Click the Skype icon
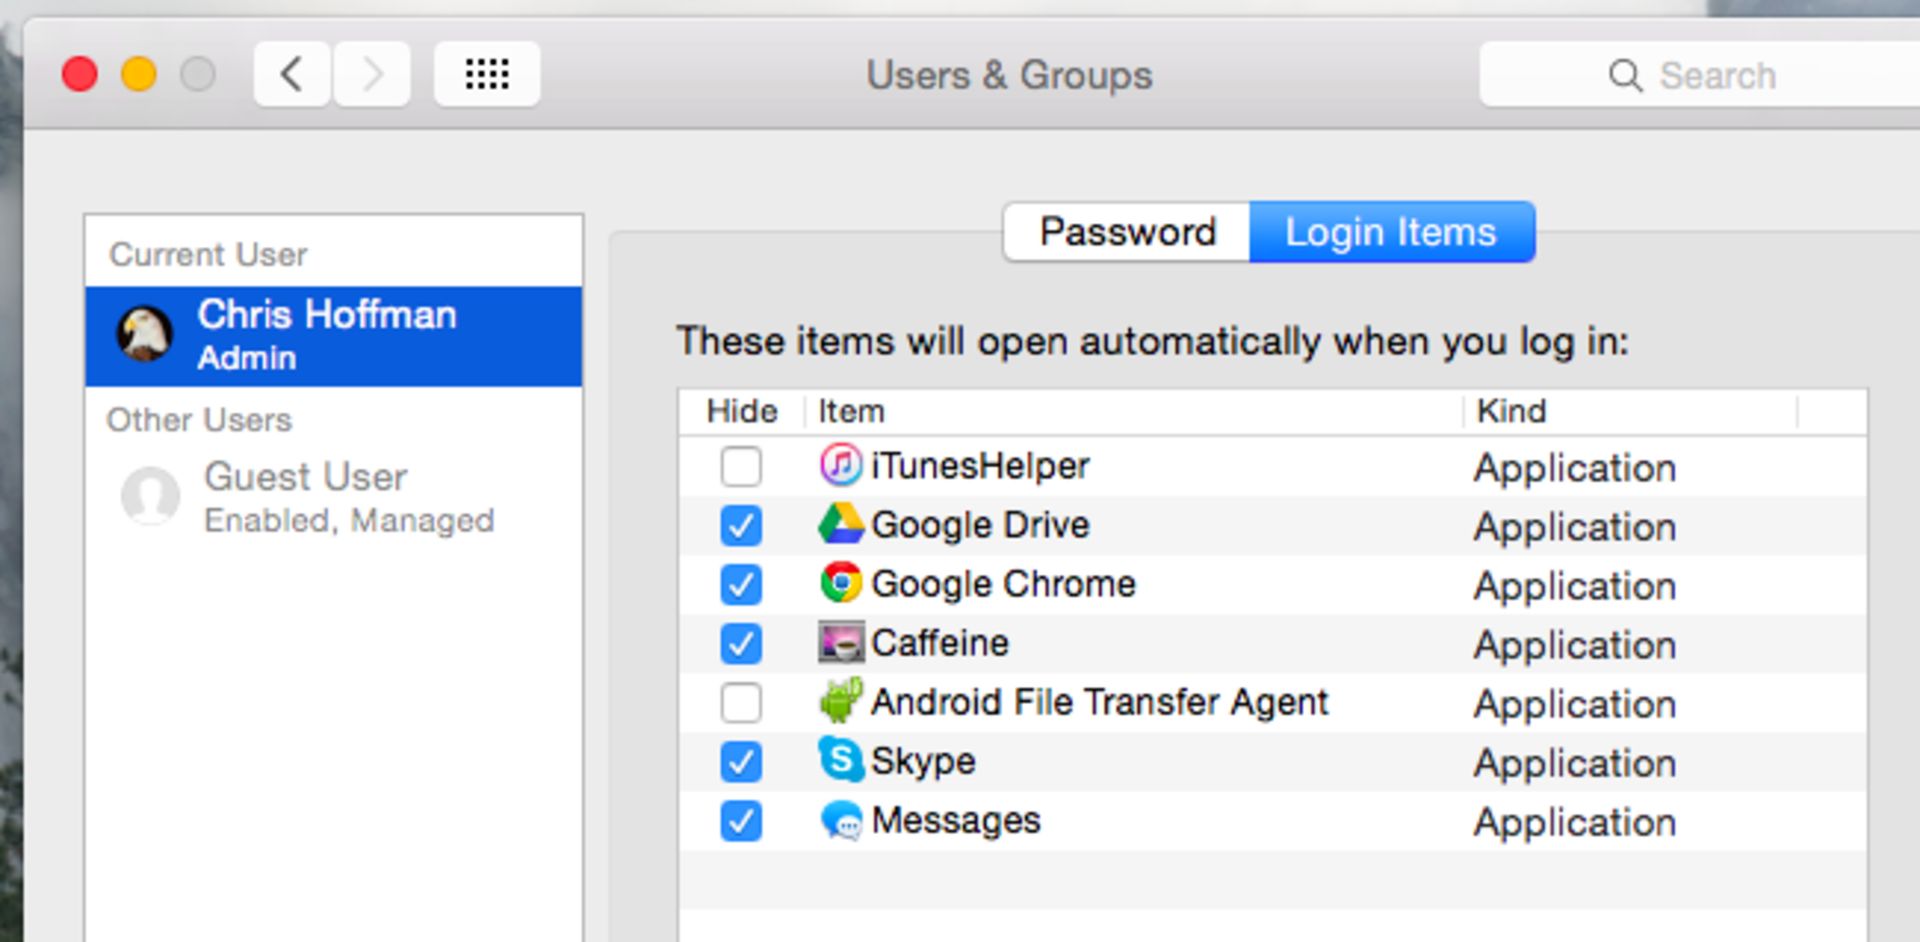Viewport: 1920px width, 942px height. 841,759
